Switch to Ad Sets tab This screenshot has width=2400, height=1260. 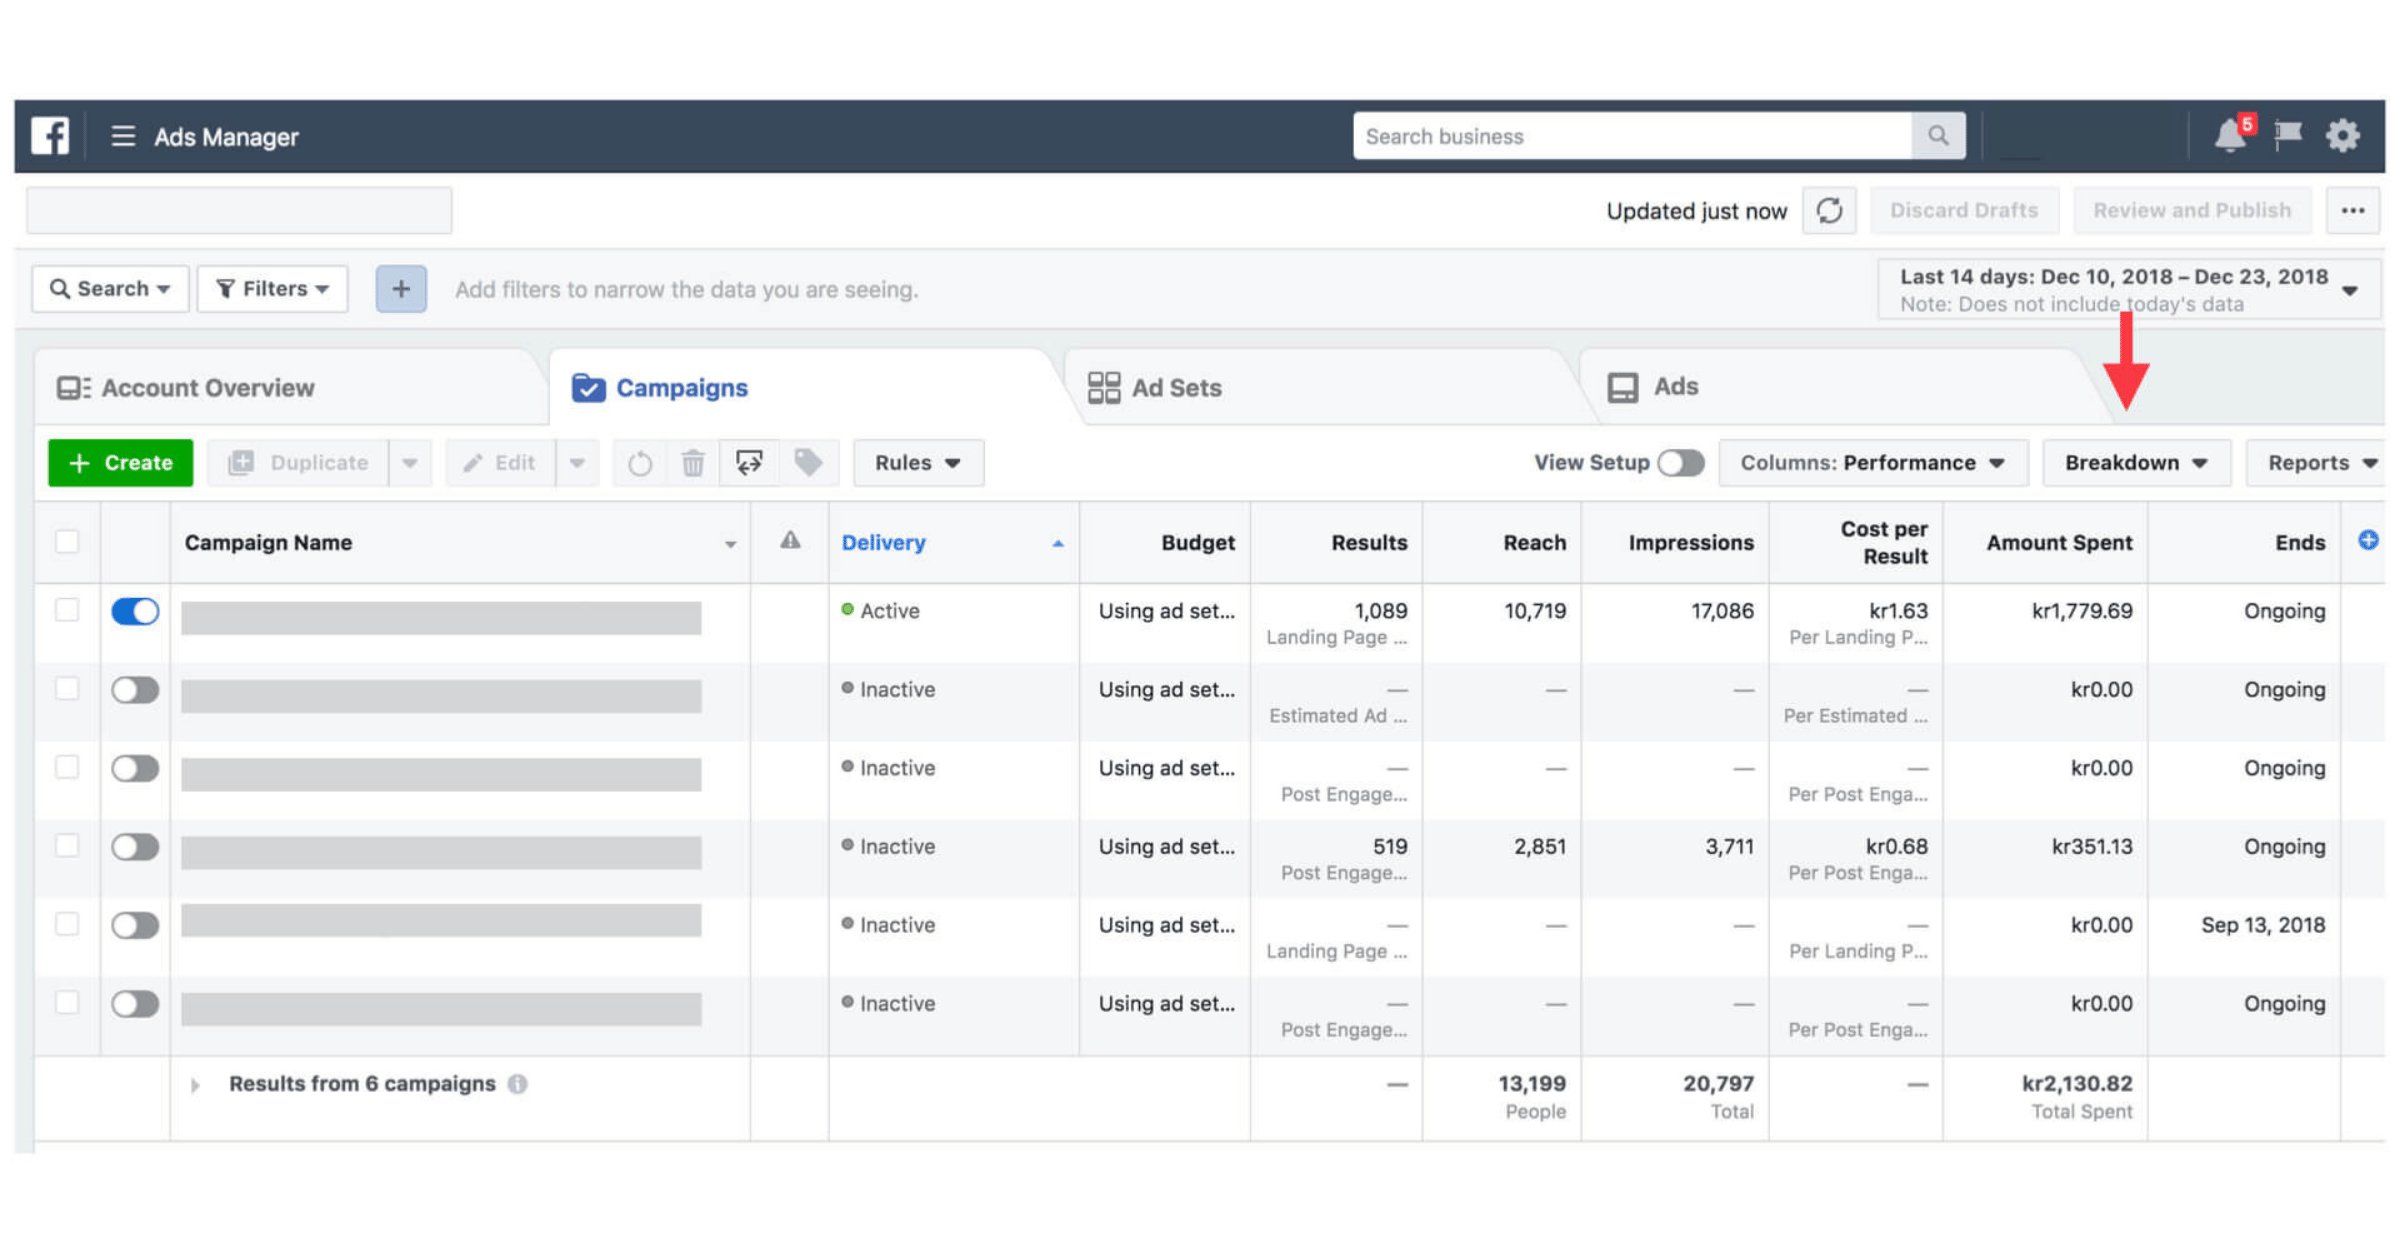tap(1325, 388)
